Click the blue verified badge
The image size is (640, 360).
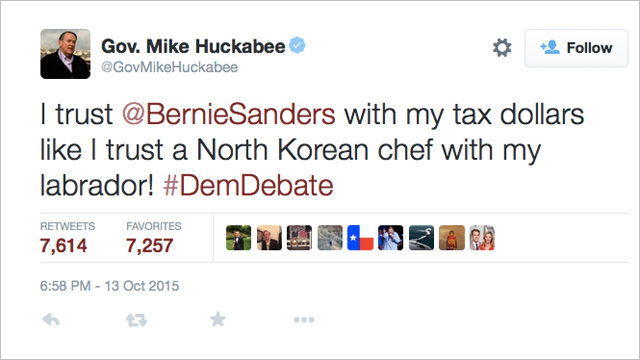coord(297,45)
